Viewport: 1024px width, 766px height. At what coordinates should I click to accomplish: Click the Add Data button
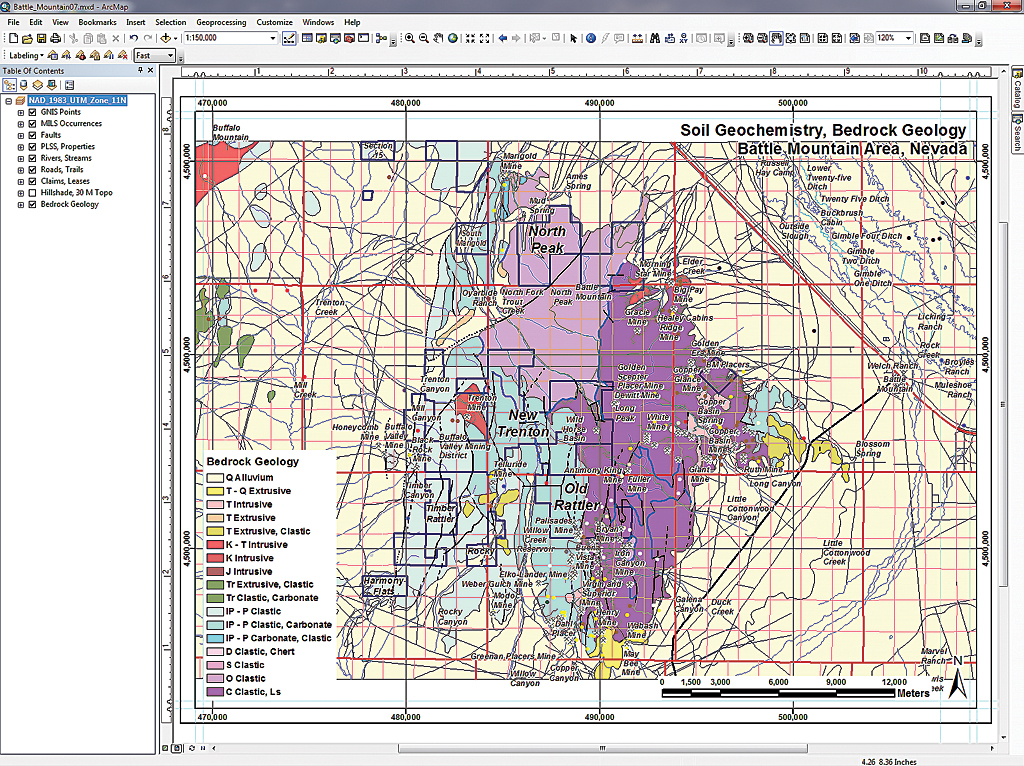[x=166, y=39]
